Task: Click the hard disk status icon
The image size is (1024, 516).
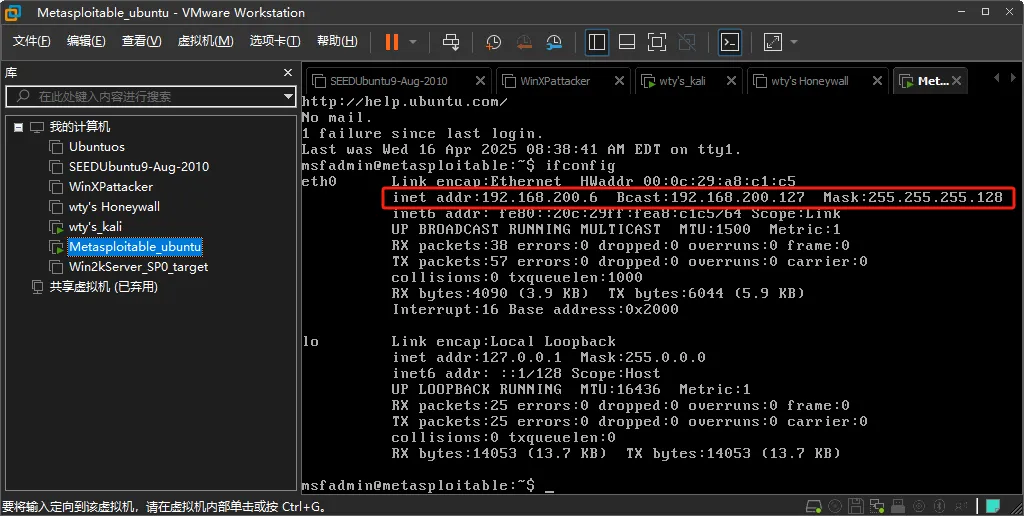Action: tap(813, 506)
